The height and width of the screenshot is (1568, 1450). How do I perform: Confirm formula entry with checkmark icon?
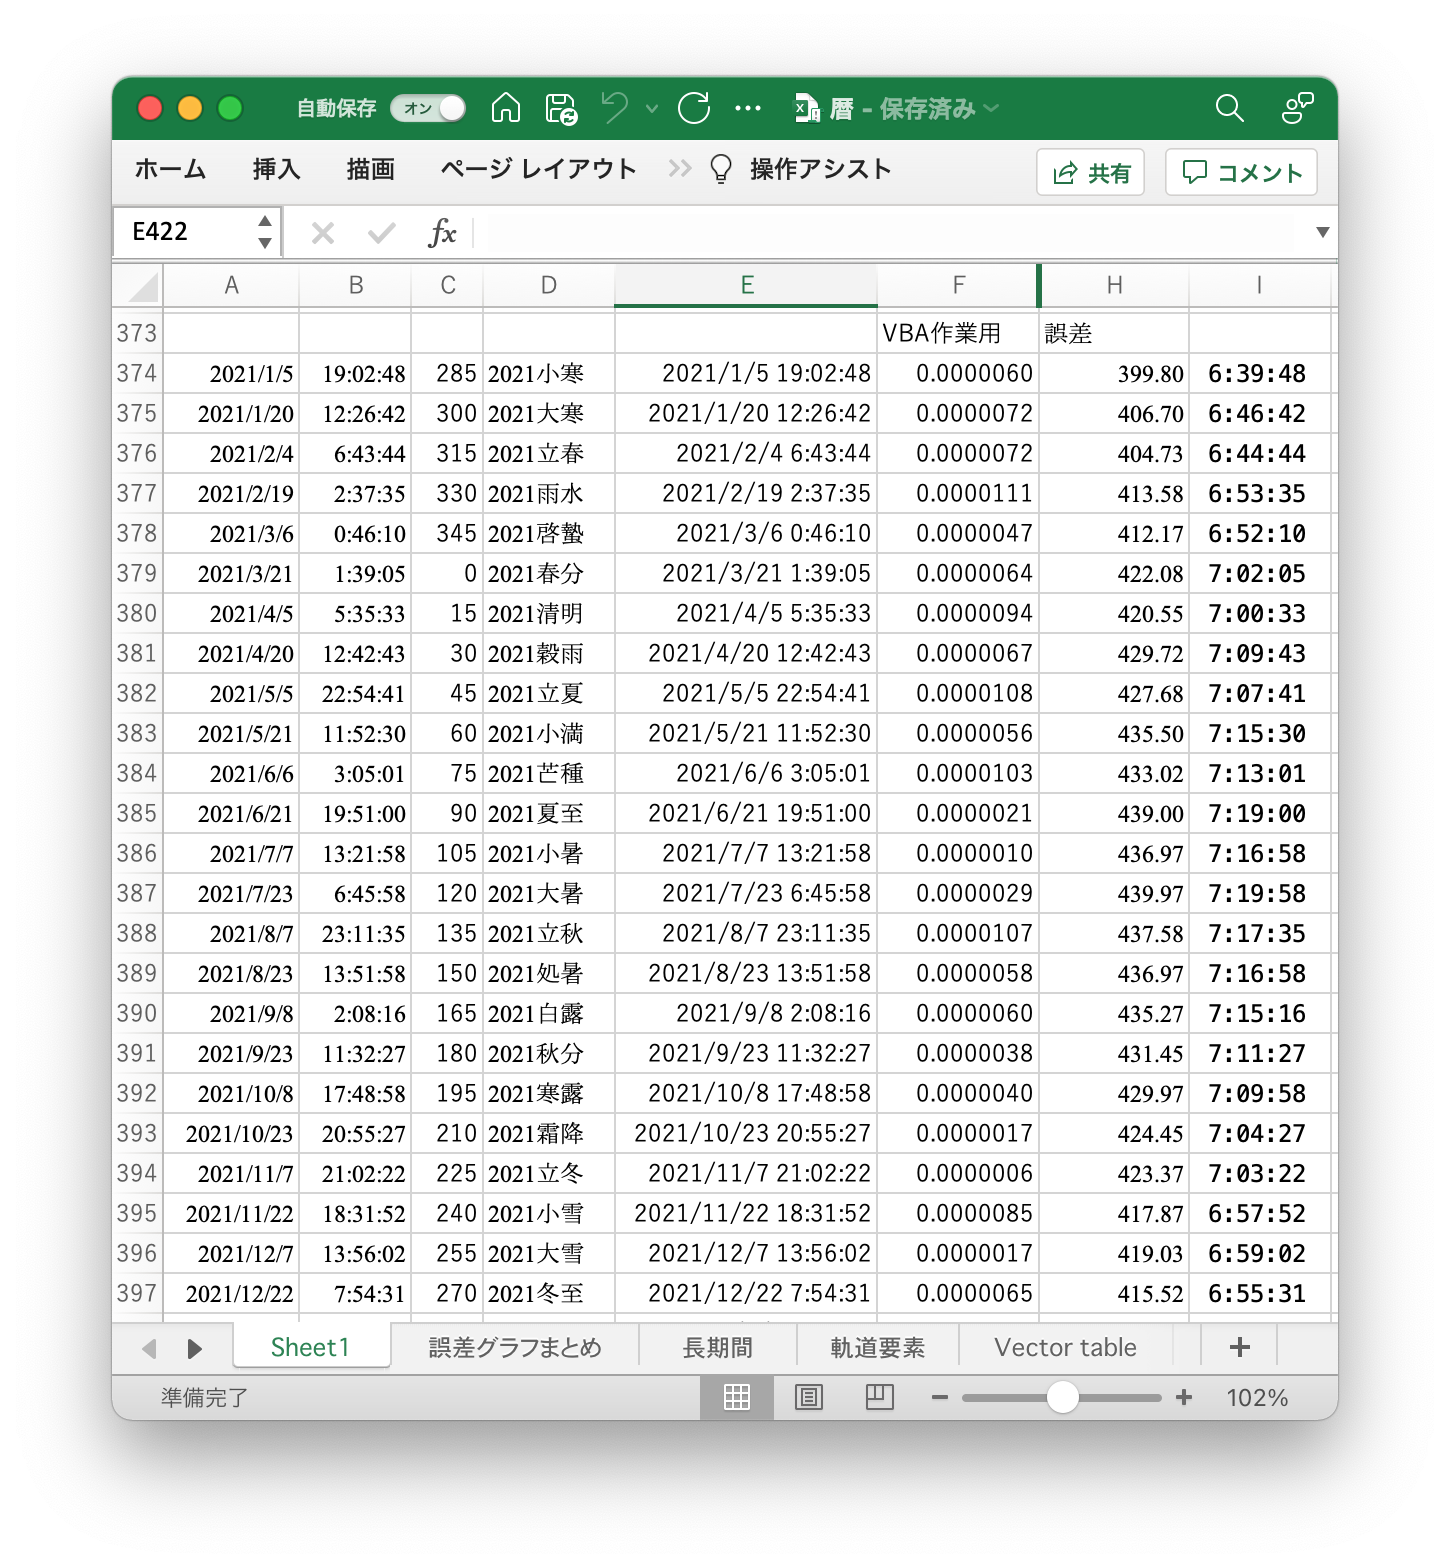(381, 233)
